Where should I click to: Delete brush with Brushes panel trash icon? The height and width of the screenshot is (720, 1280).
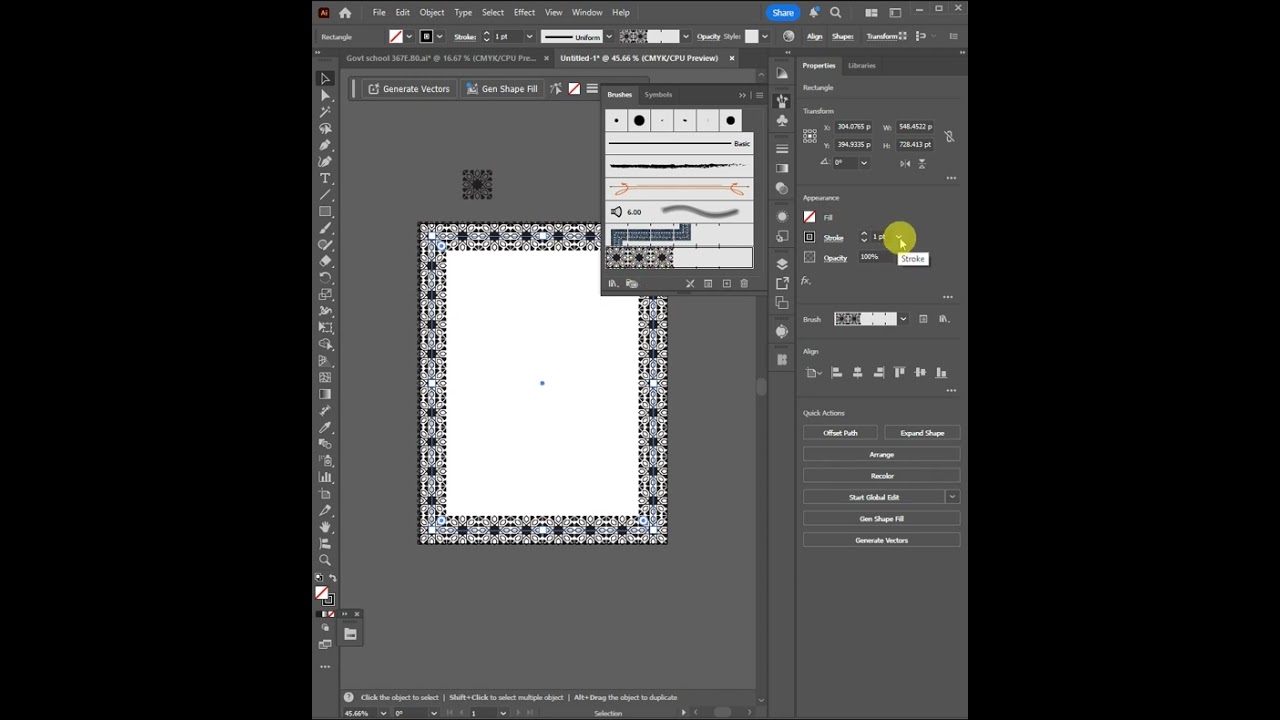click(x=744, y=284)
